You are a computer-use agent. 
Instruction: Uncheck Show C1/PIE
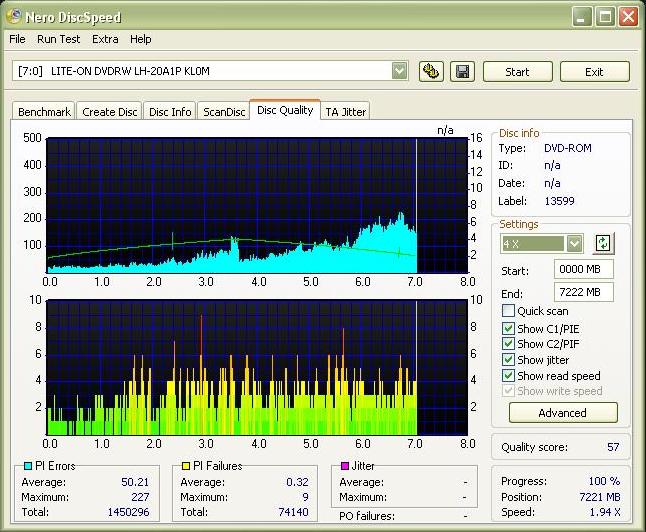508,328
